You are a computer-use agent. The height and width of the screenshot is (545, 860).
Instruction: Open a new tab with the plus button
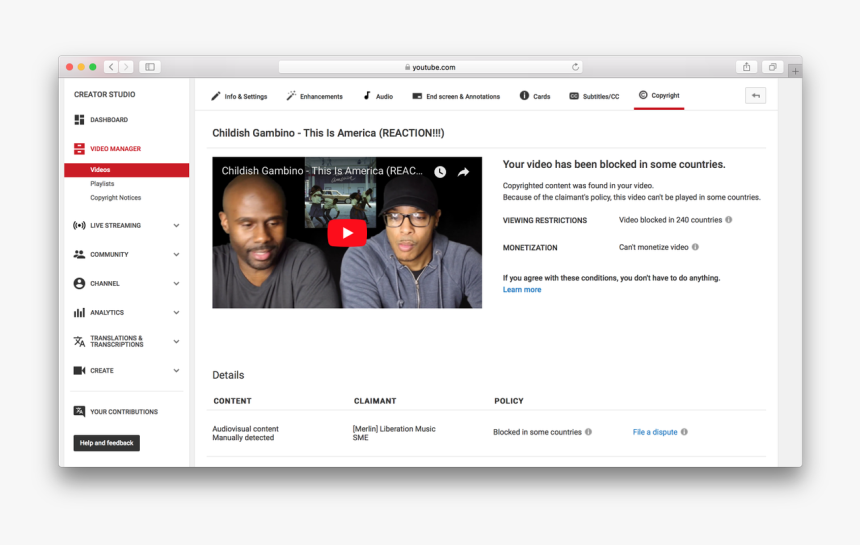tap(795, 71)
